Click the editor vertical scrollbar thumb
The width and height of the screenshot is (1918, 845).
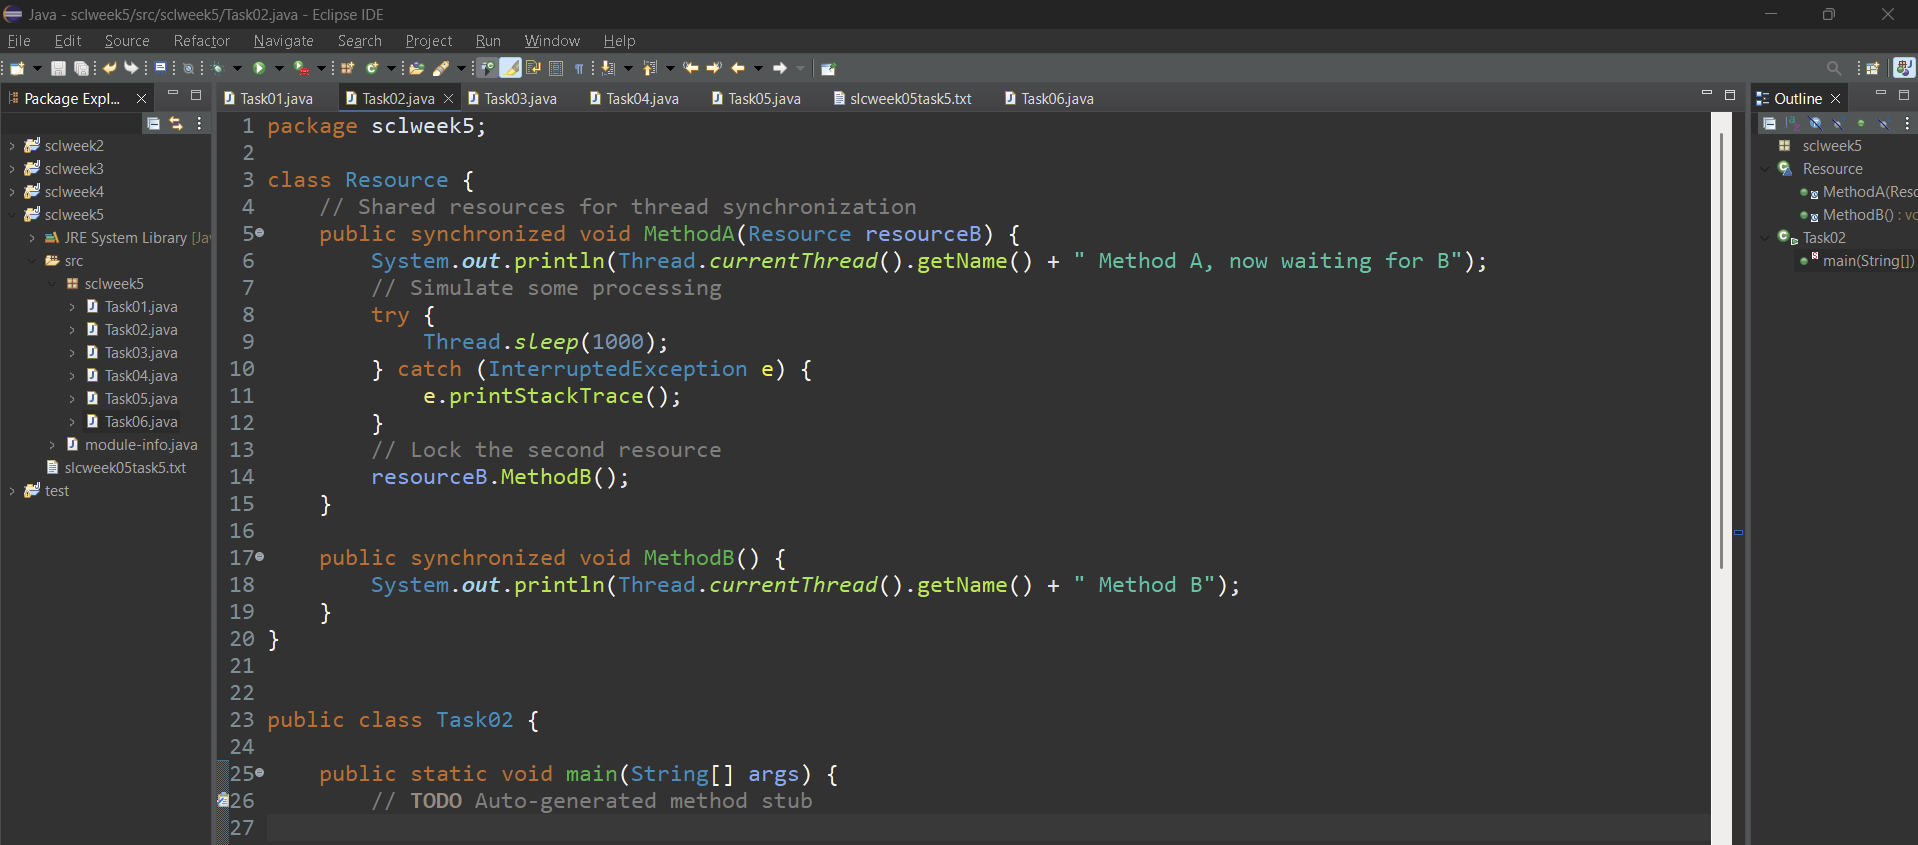pyautogui.click(x=1721, y=350)
